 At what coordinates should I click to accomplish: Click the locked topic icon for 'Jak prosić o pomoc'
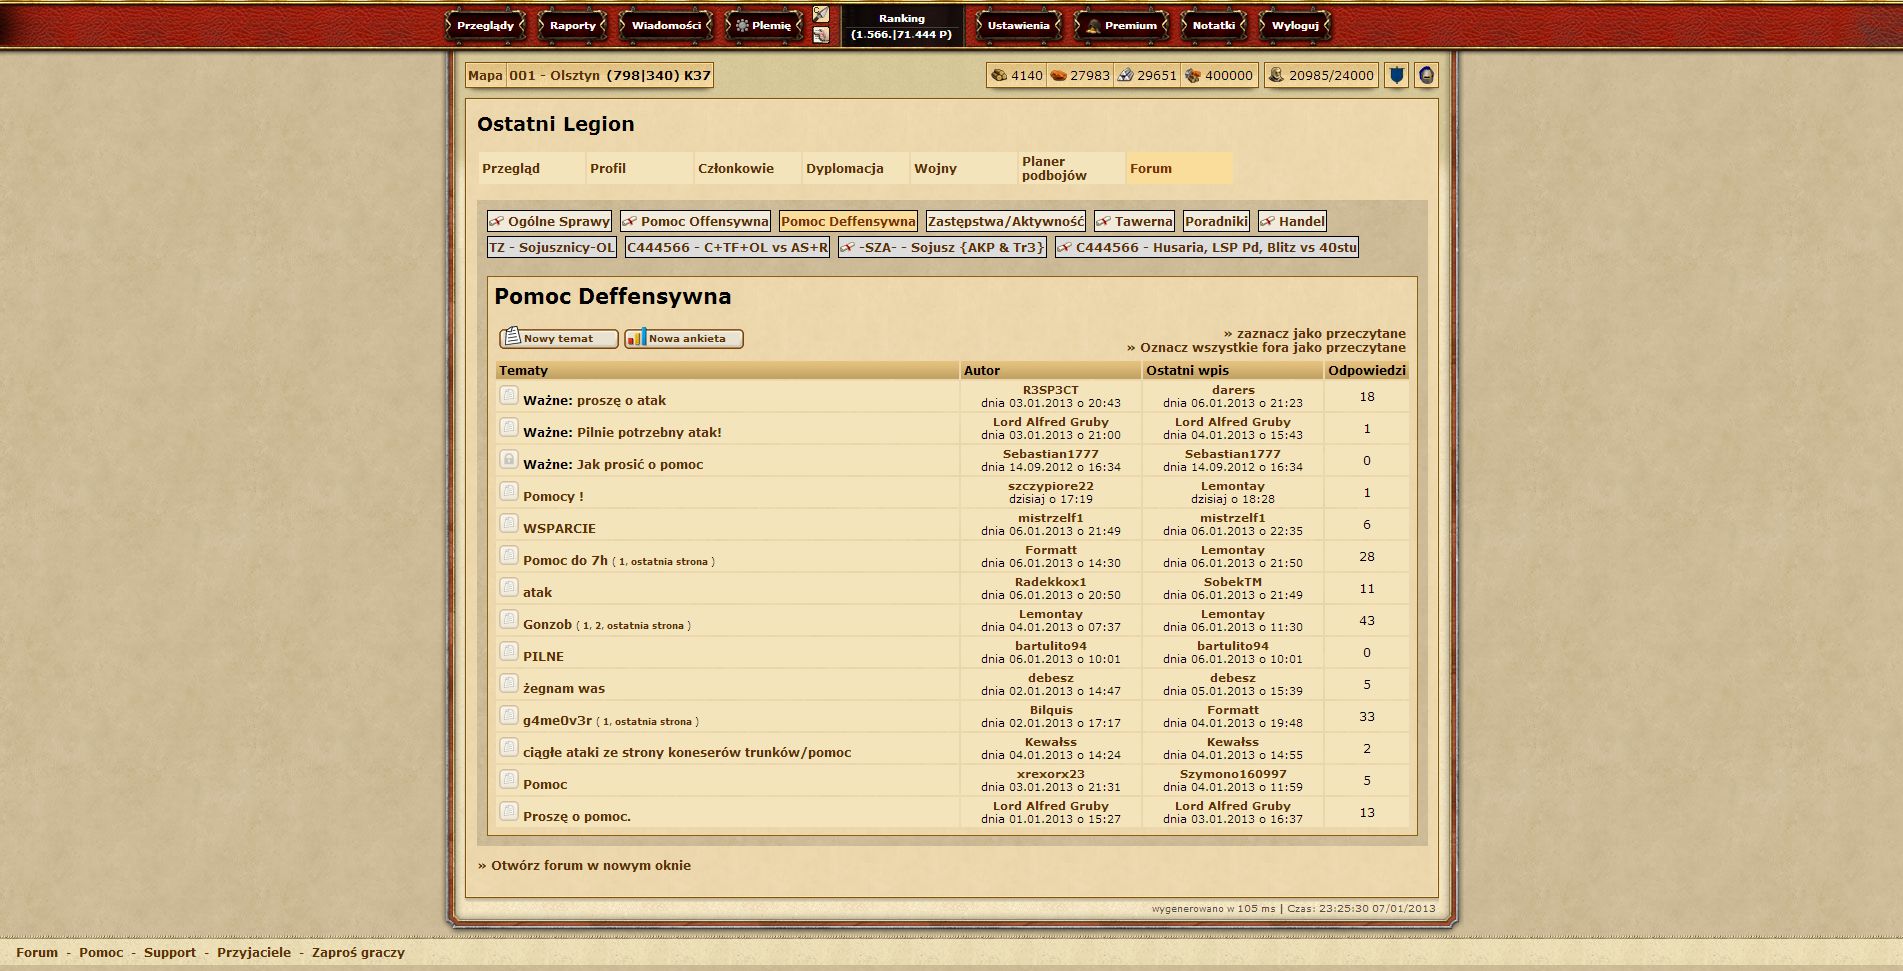click(x=508, y=460)
